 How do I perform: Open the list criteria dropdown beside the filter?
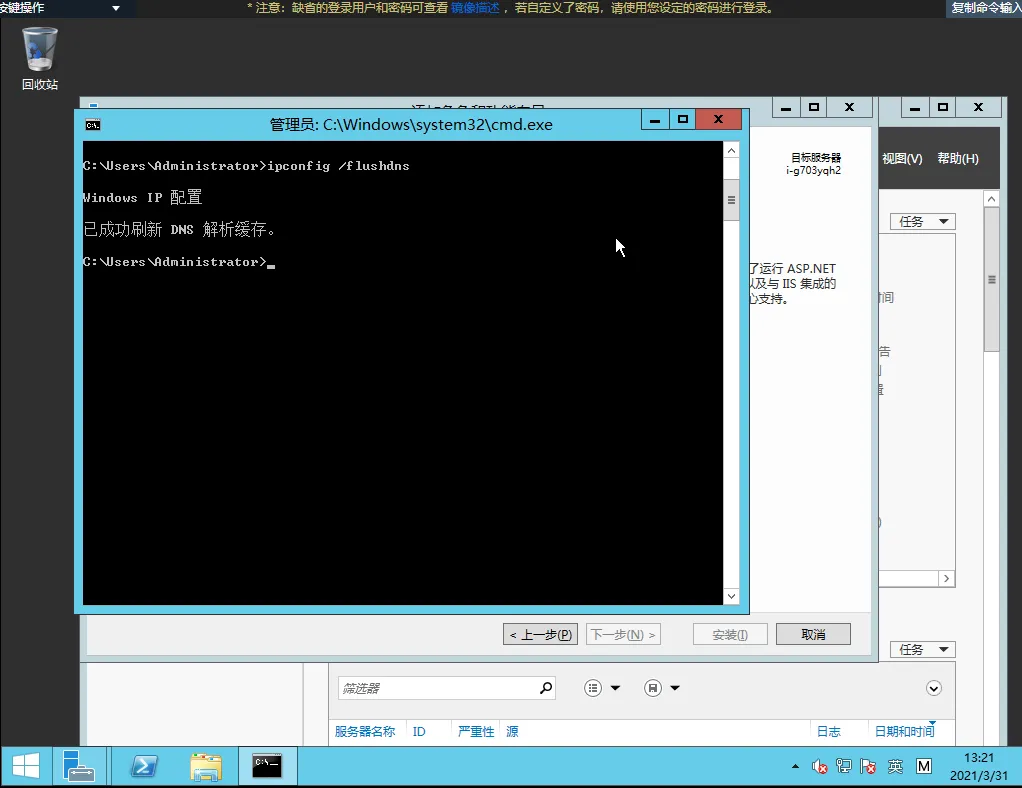tap(603, 688)
